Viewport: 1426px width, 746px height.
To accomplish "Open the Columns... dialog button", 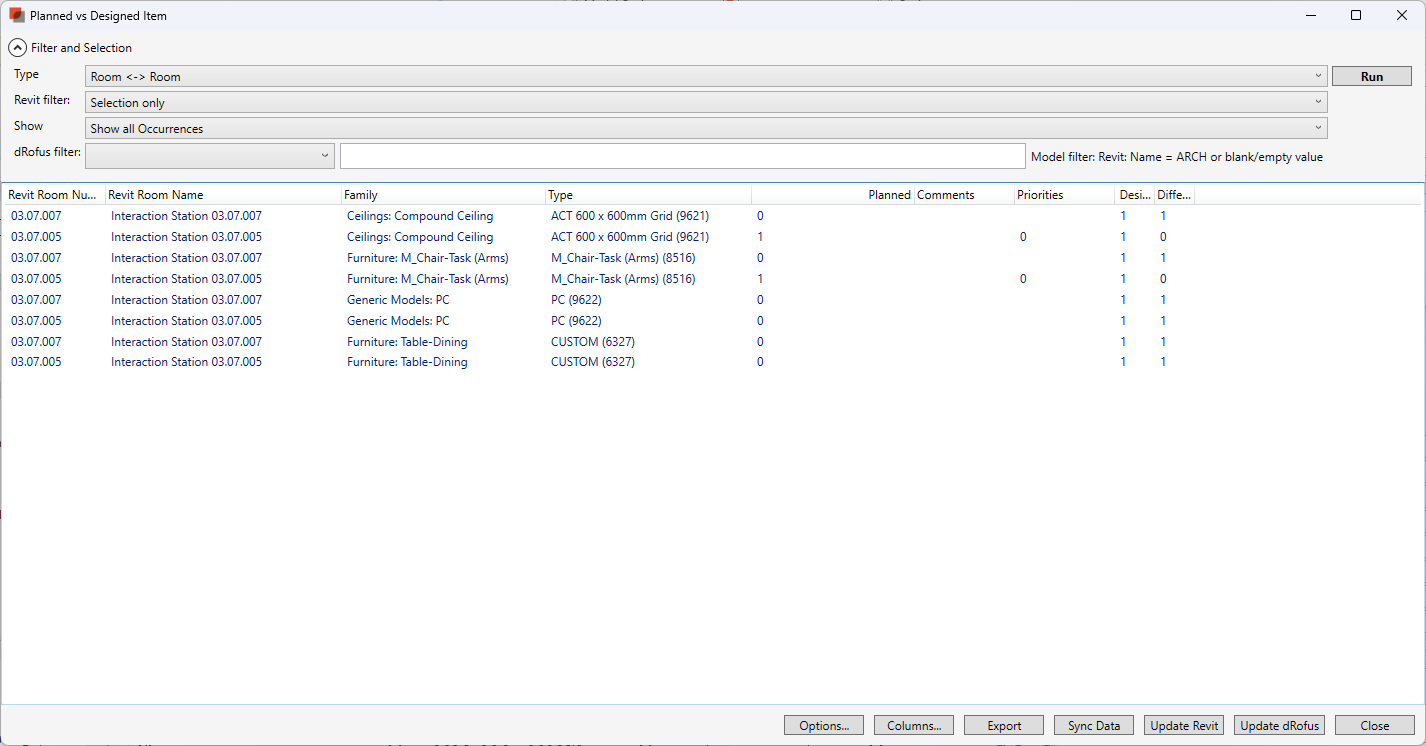I will (x=914, y=725).
